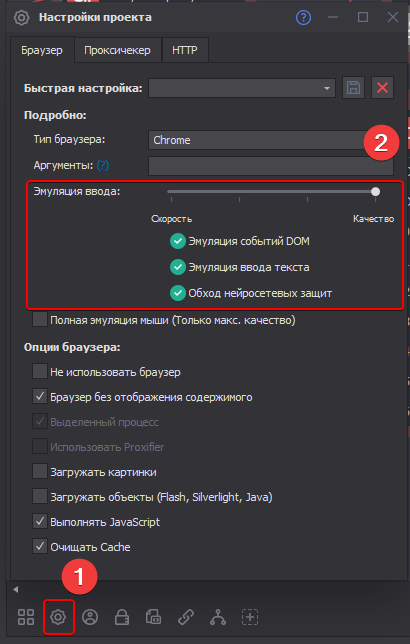Open the grid view icon in bottom toolbar
The height and width of the screenshot is (644, 410).
pyautogui.click(x=26, y=617)
